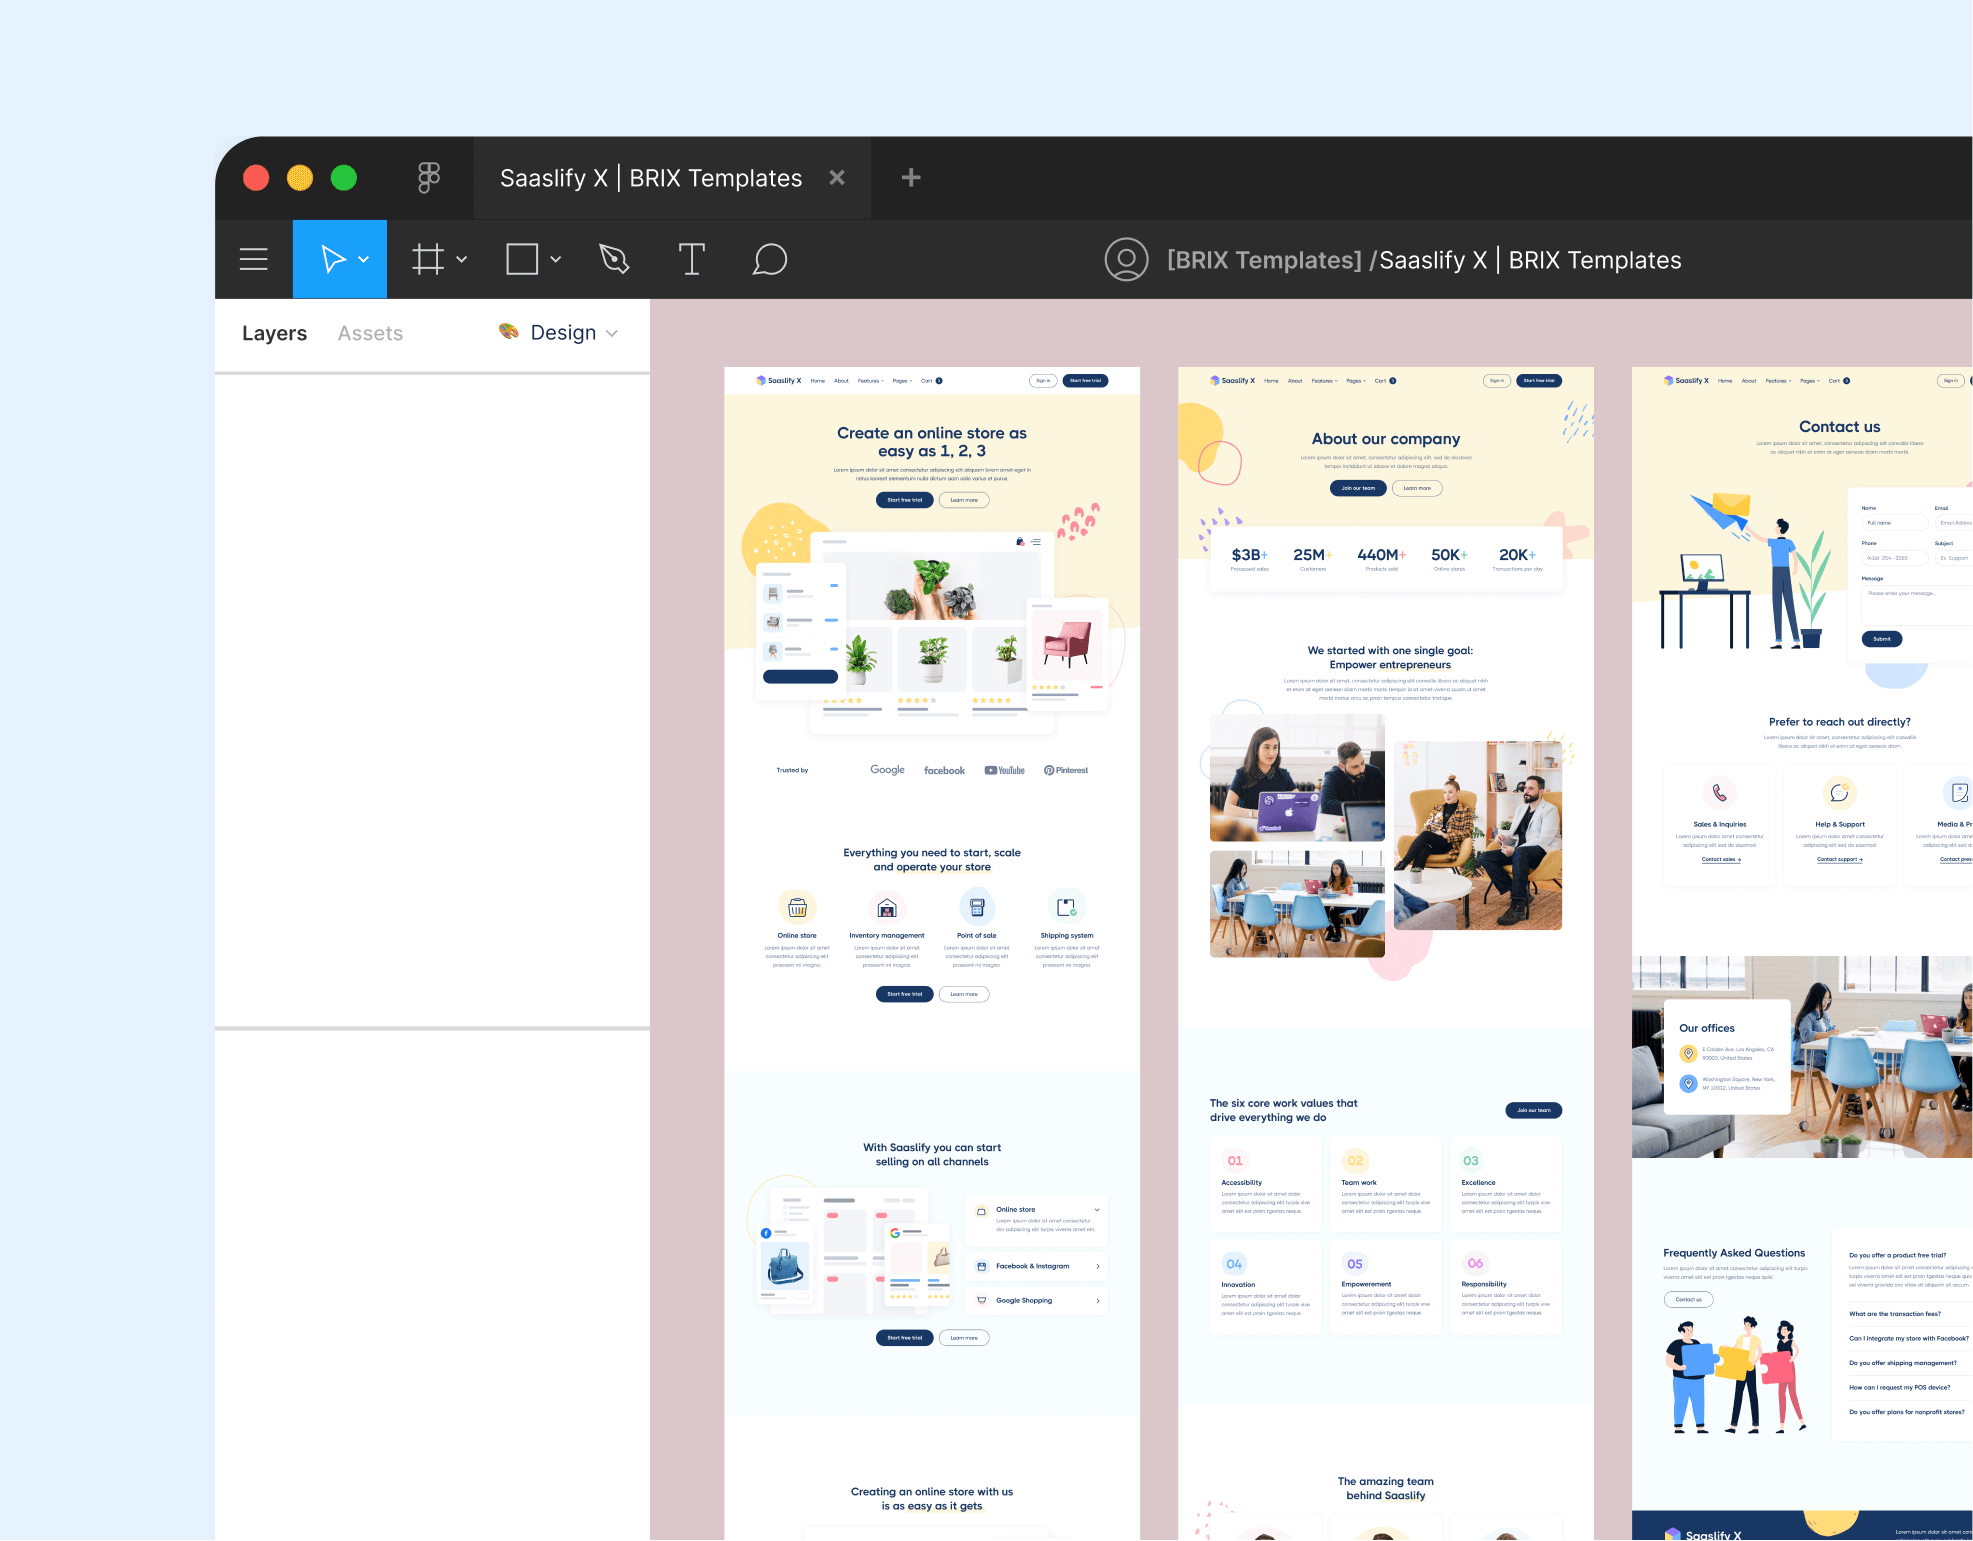Select the Contact us page frame on canvas
Screen dimensions: 1973x1541
[1839, 426]
